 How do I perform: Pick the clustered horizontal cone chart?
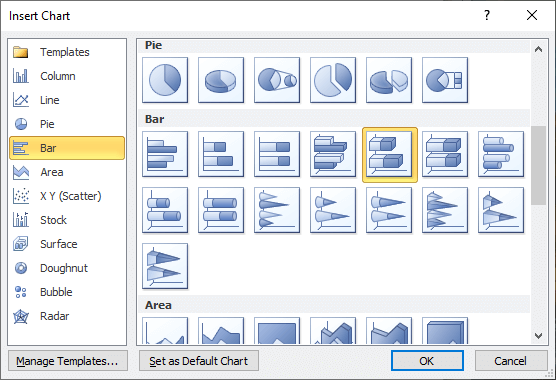(277, 210)
